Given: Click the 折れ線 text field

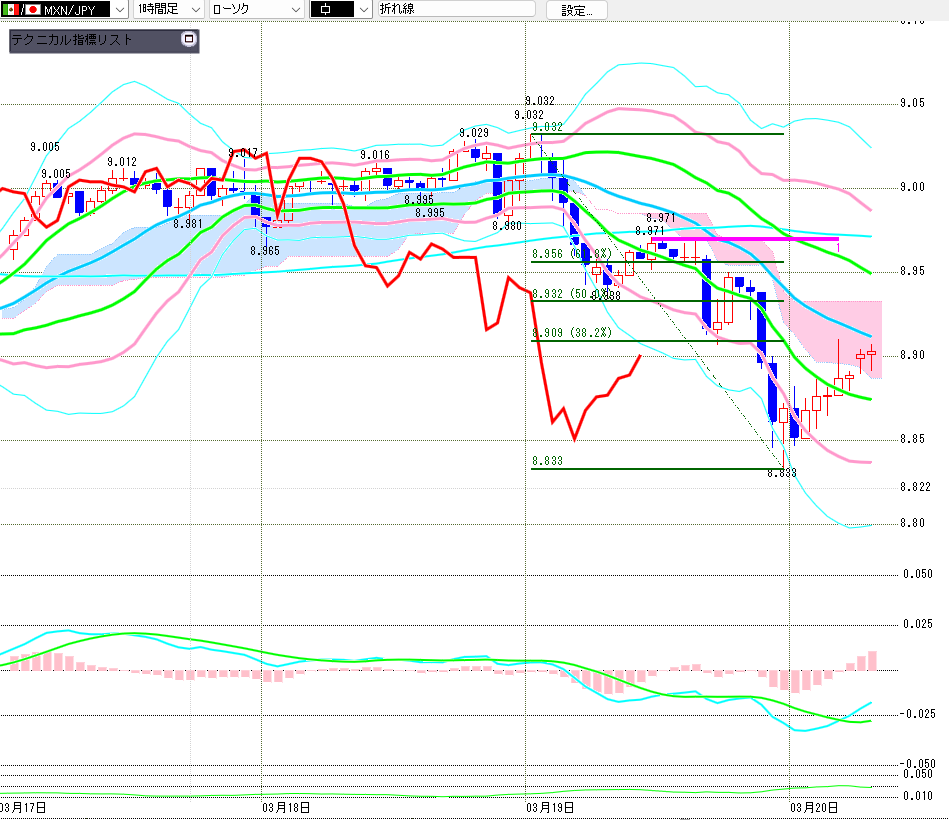Looking at the screenshot, I should pyautogui.click(x=458, y=9).
